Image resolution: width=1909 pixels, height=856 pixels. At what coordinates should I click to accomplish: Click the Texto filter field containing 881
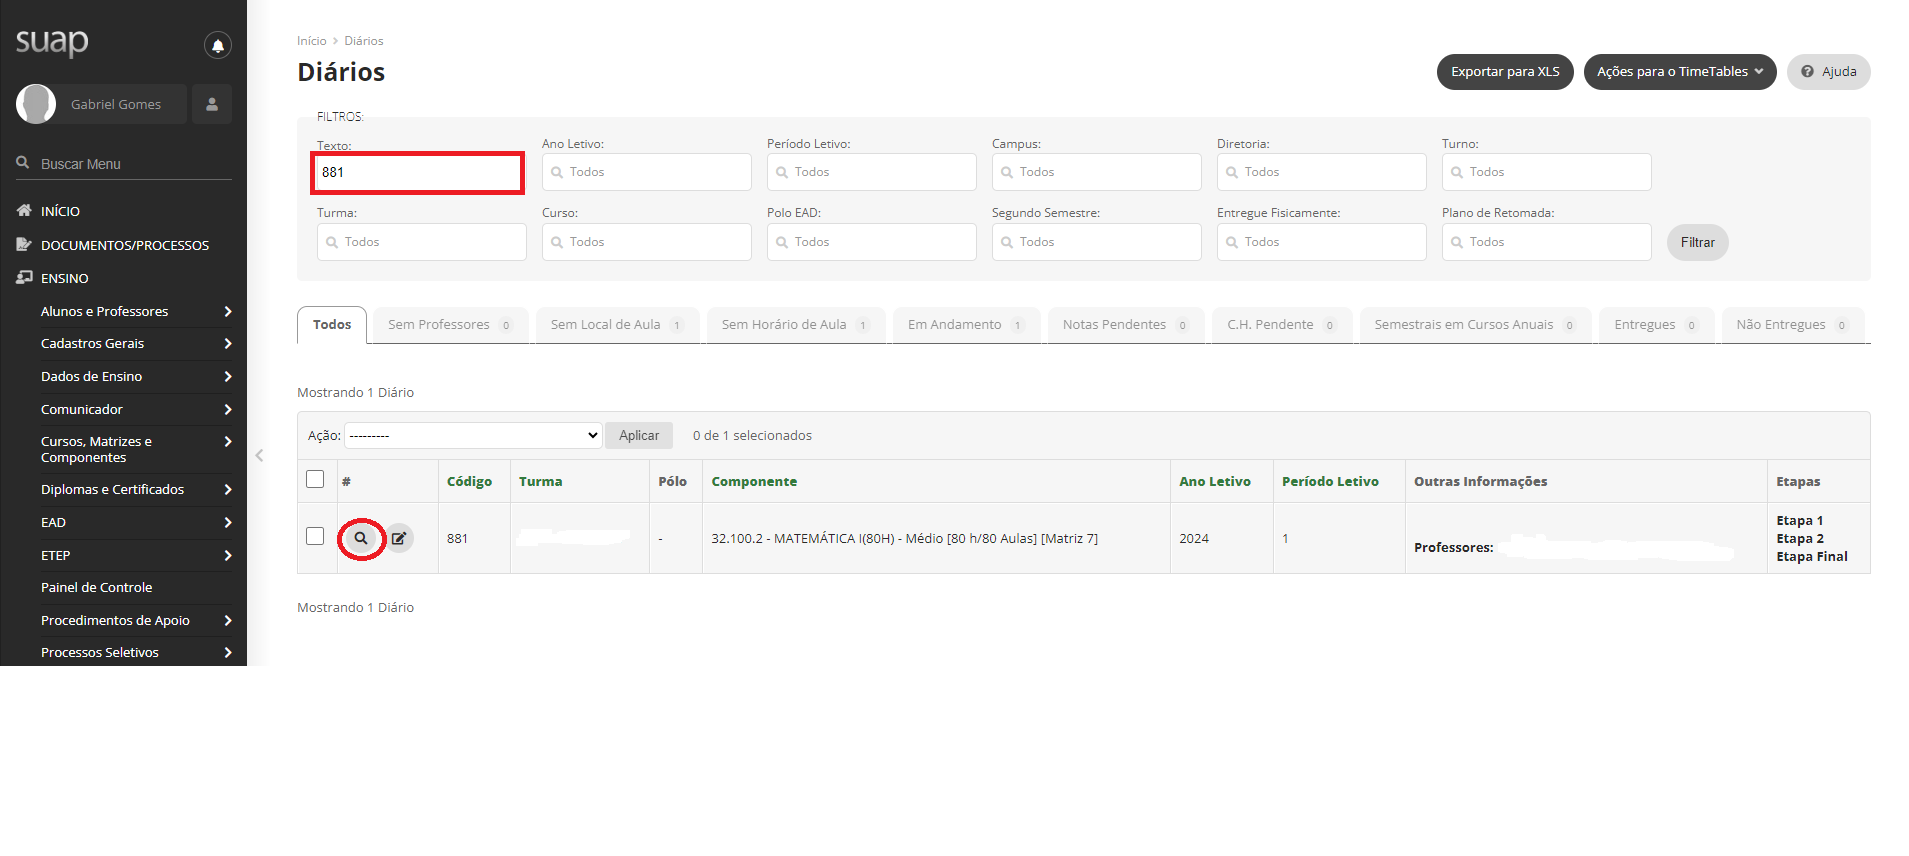(x=418, y=172)
